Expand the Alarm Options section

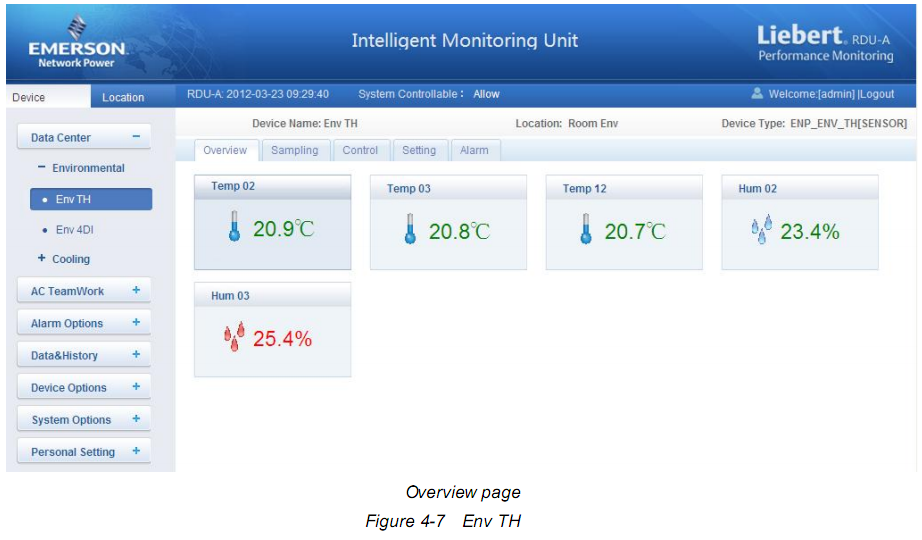136,323
